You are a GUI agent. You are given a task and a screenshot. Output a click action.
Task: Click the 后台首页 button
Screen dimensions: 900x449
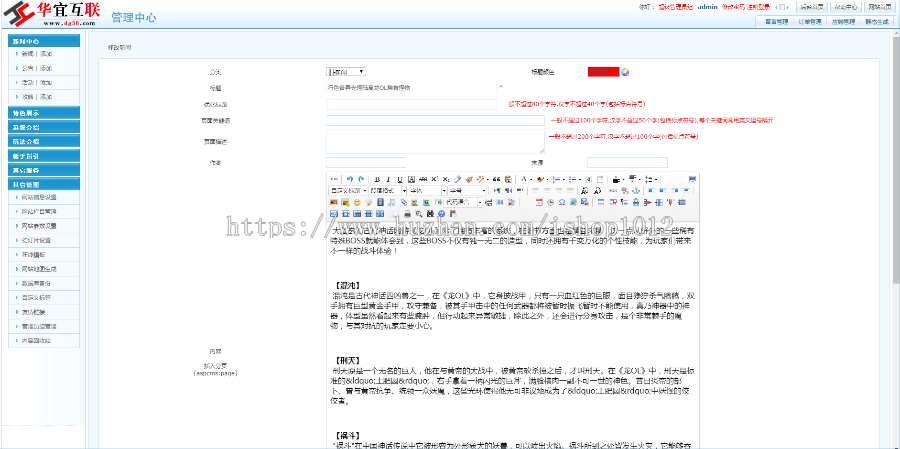pos(813,7)
